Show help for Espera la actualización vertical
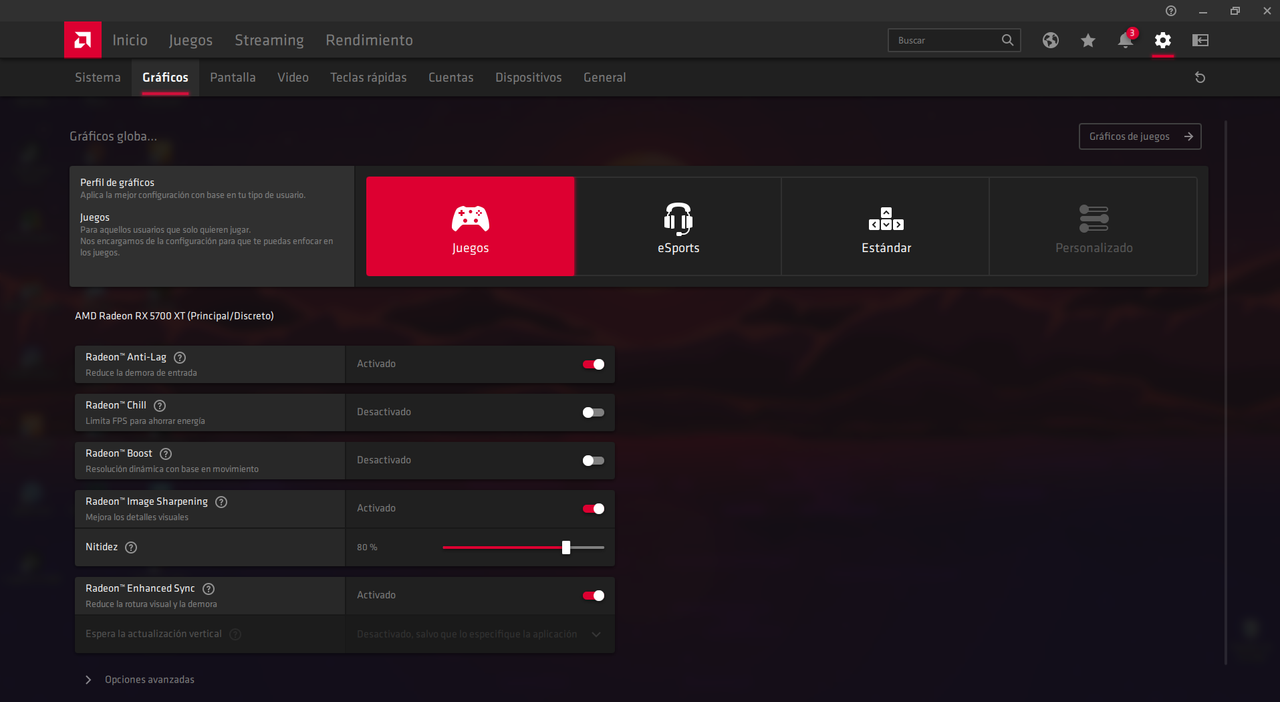 [235, 634]
